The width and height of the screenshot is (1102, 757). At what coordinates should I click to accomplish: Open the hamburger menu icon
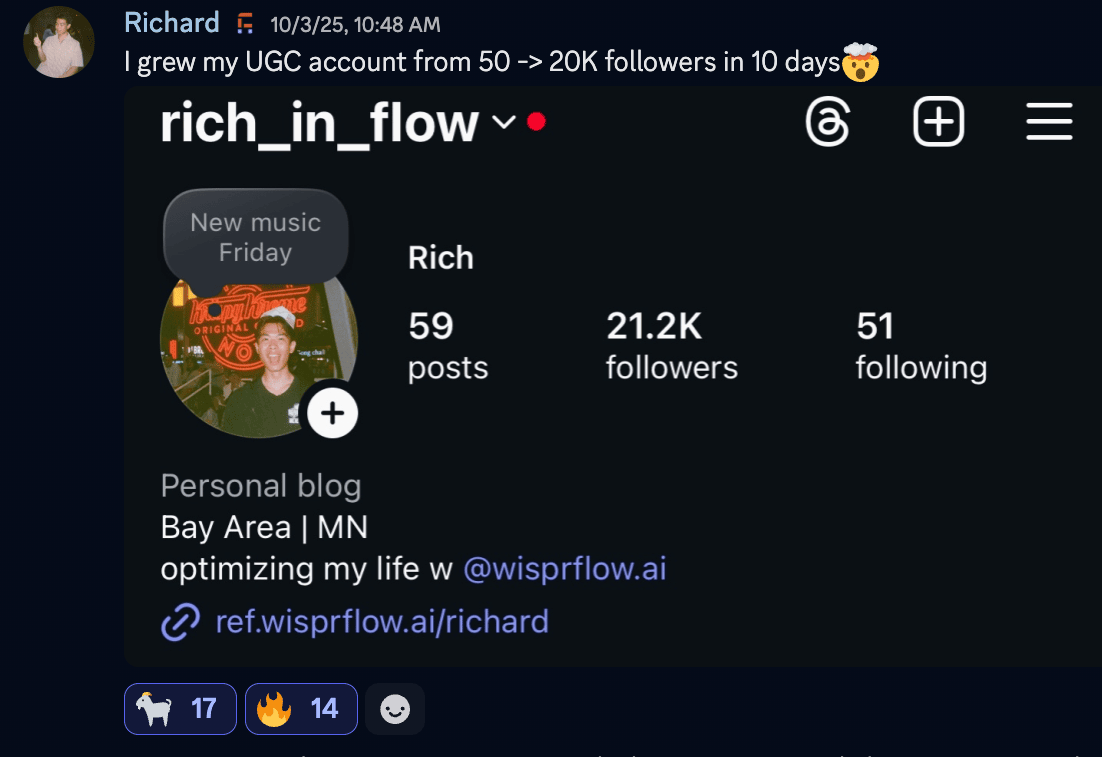1049,122
